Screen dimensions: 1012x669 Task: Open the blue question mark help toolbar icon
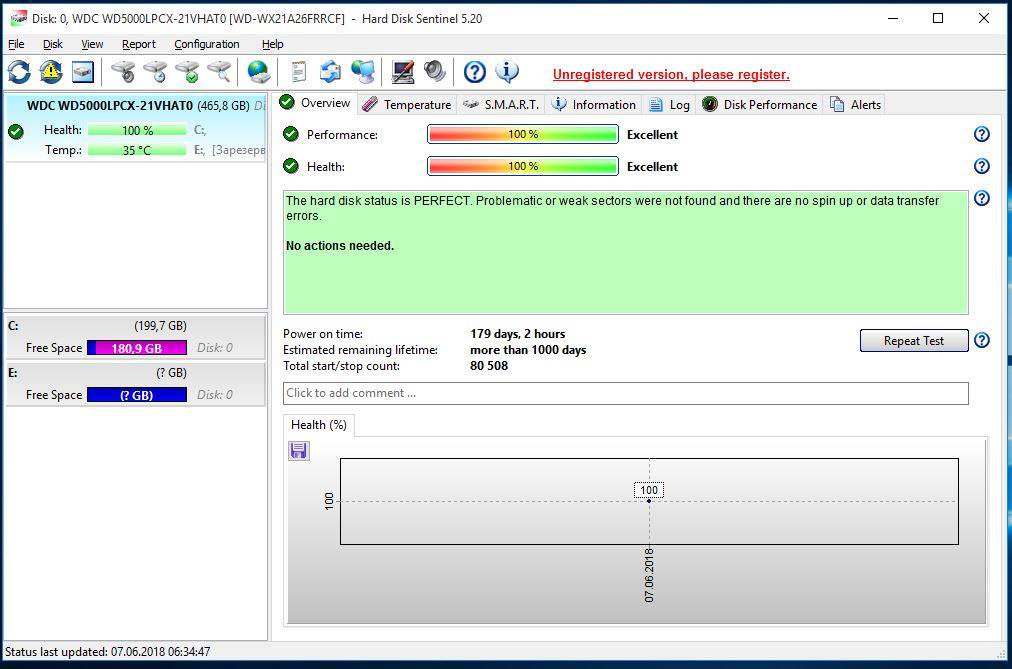[475, 72]
